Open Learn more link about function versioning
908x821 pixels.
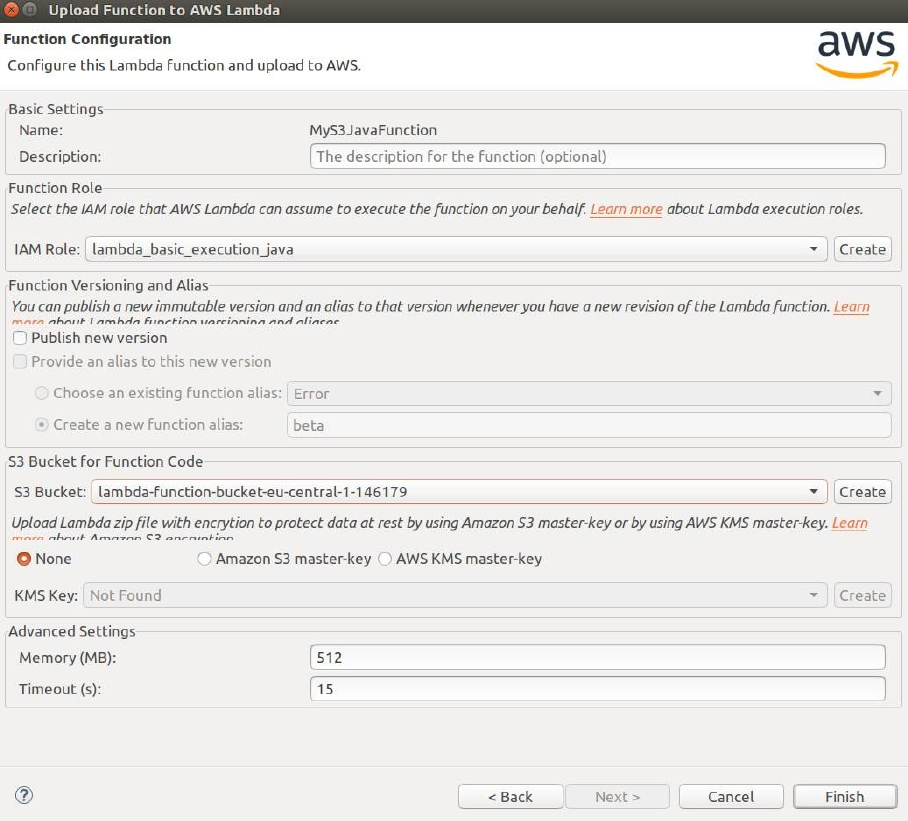(x=851, y=306)
